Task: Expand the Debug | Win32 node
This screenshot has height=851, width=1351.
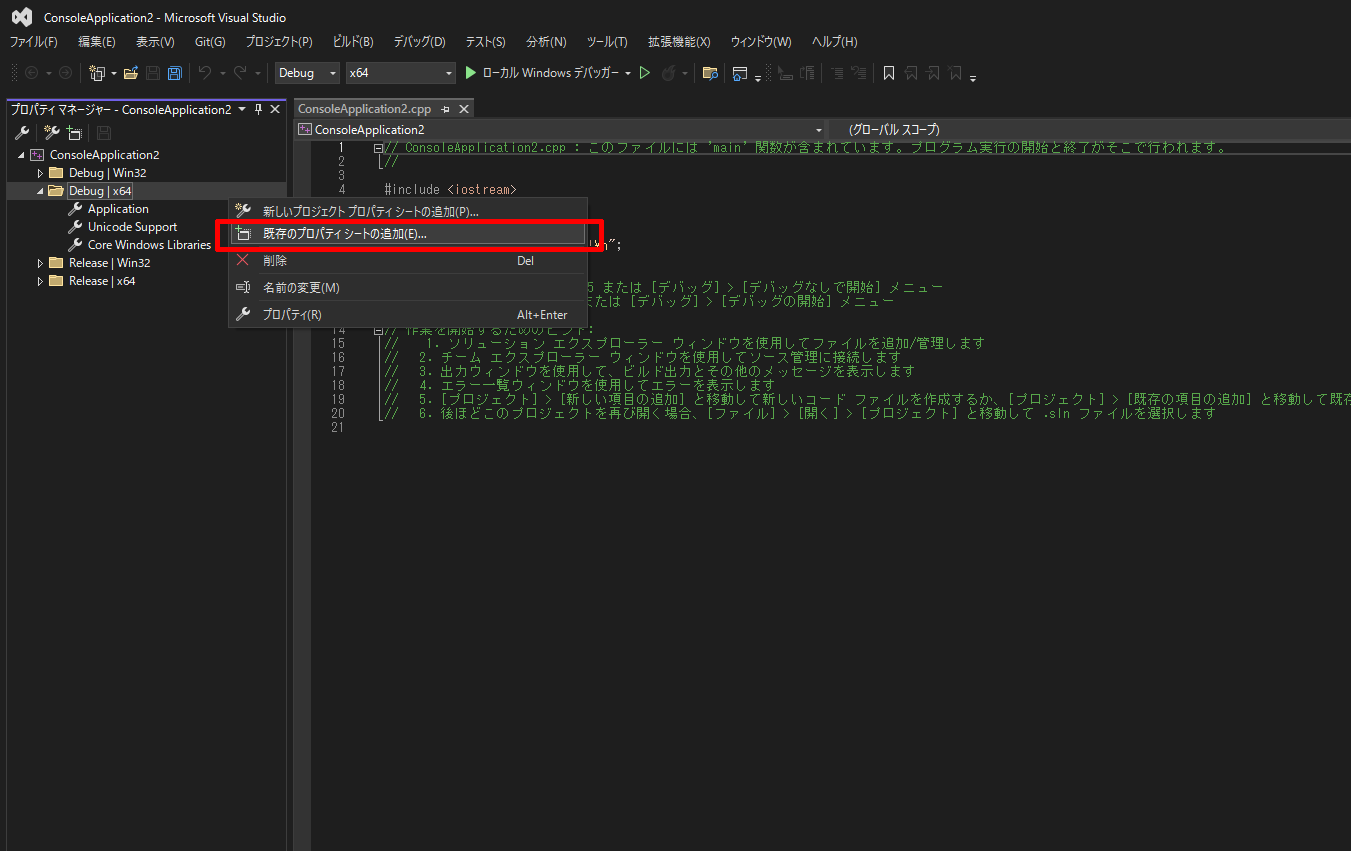Action: click(40, 173)
